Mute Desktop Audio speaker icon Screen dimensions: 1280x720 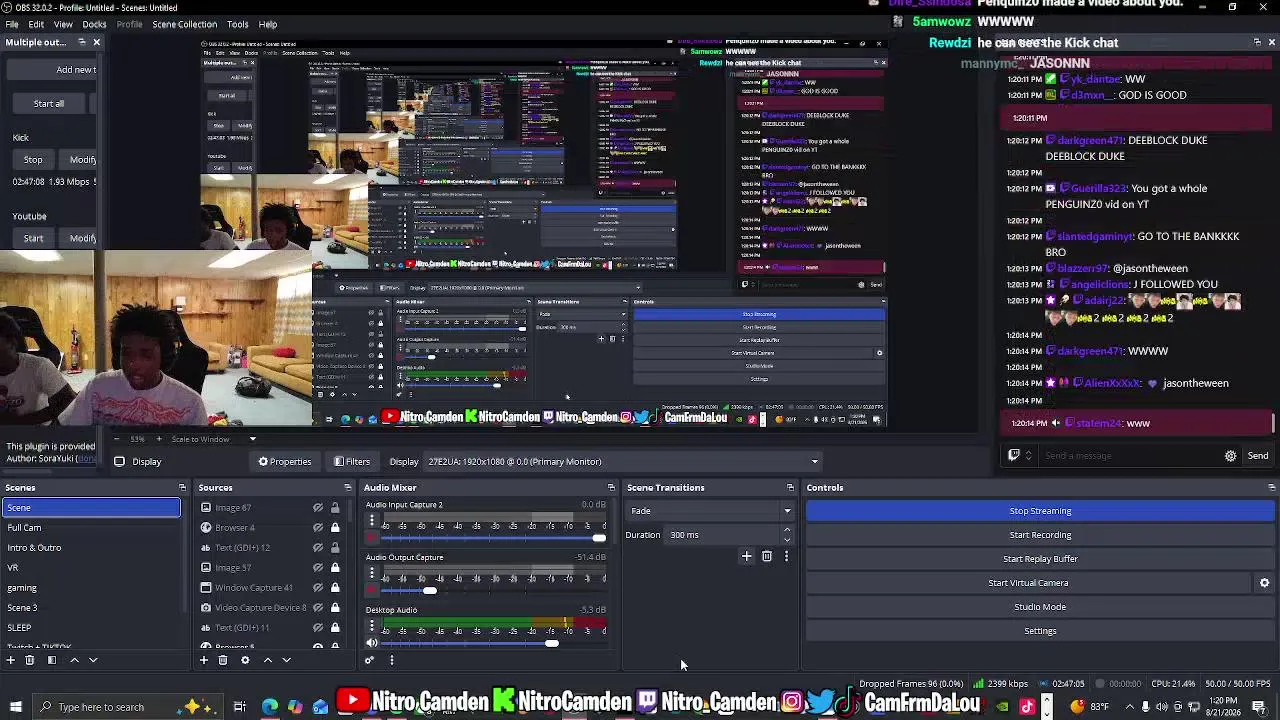[372, 643]
